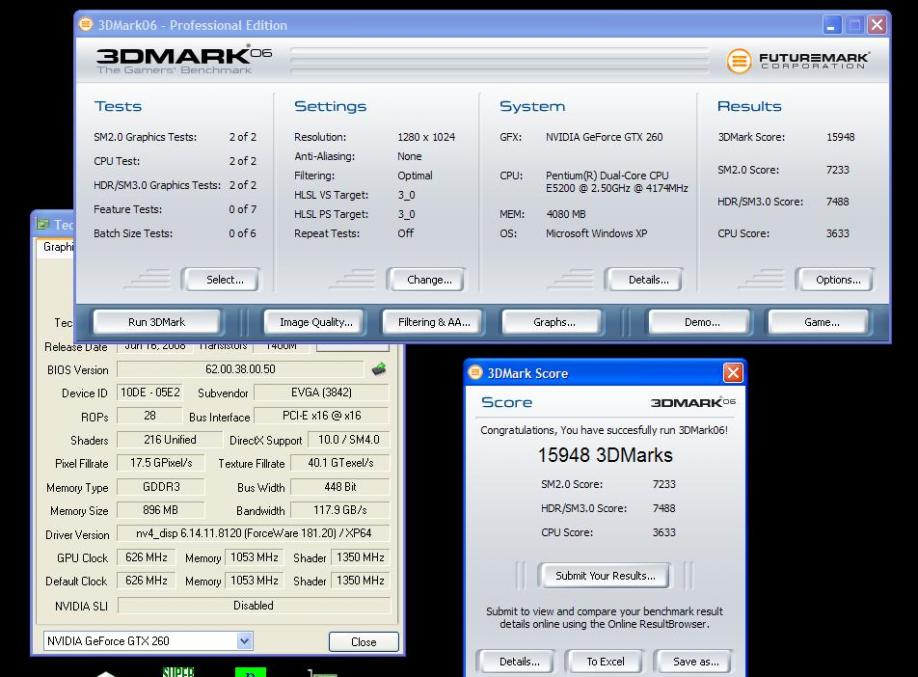The height and width of the screenshot is (677, 918).
Task: Click the Change... settings button
Action: point(426,279)
